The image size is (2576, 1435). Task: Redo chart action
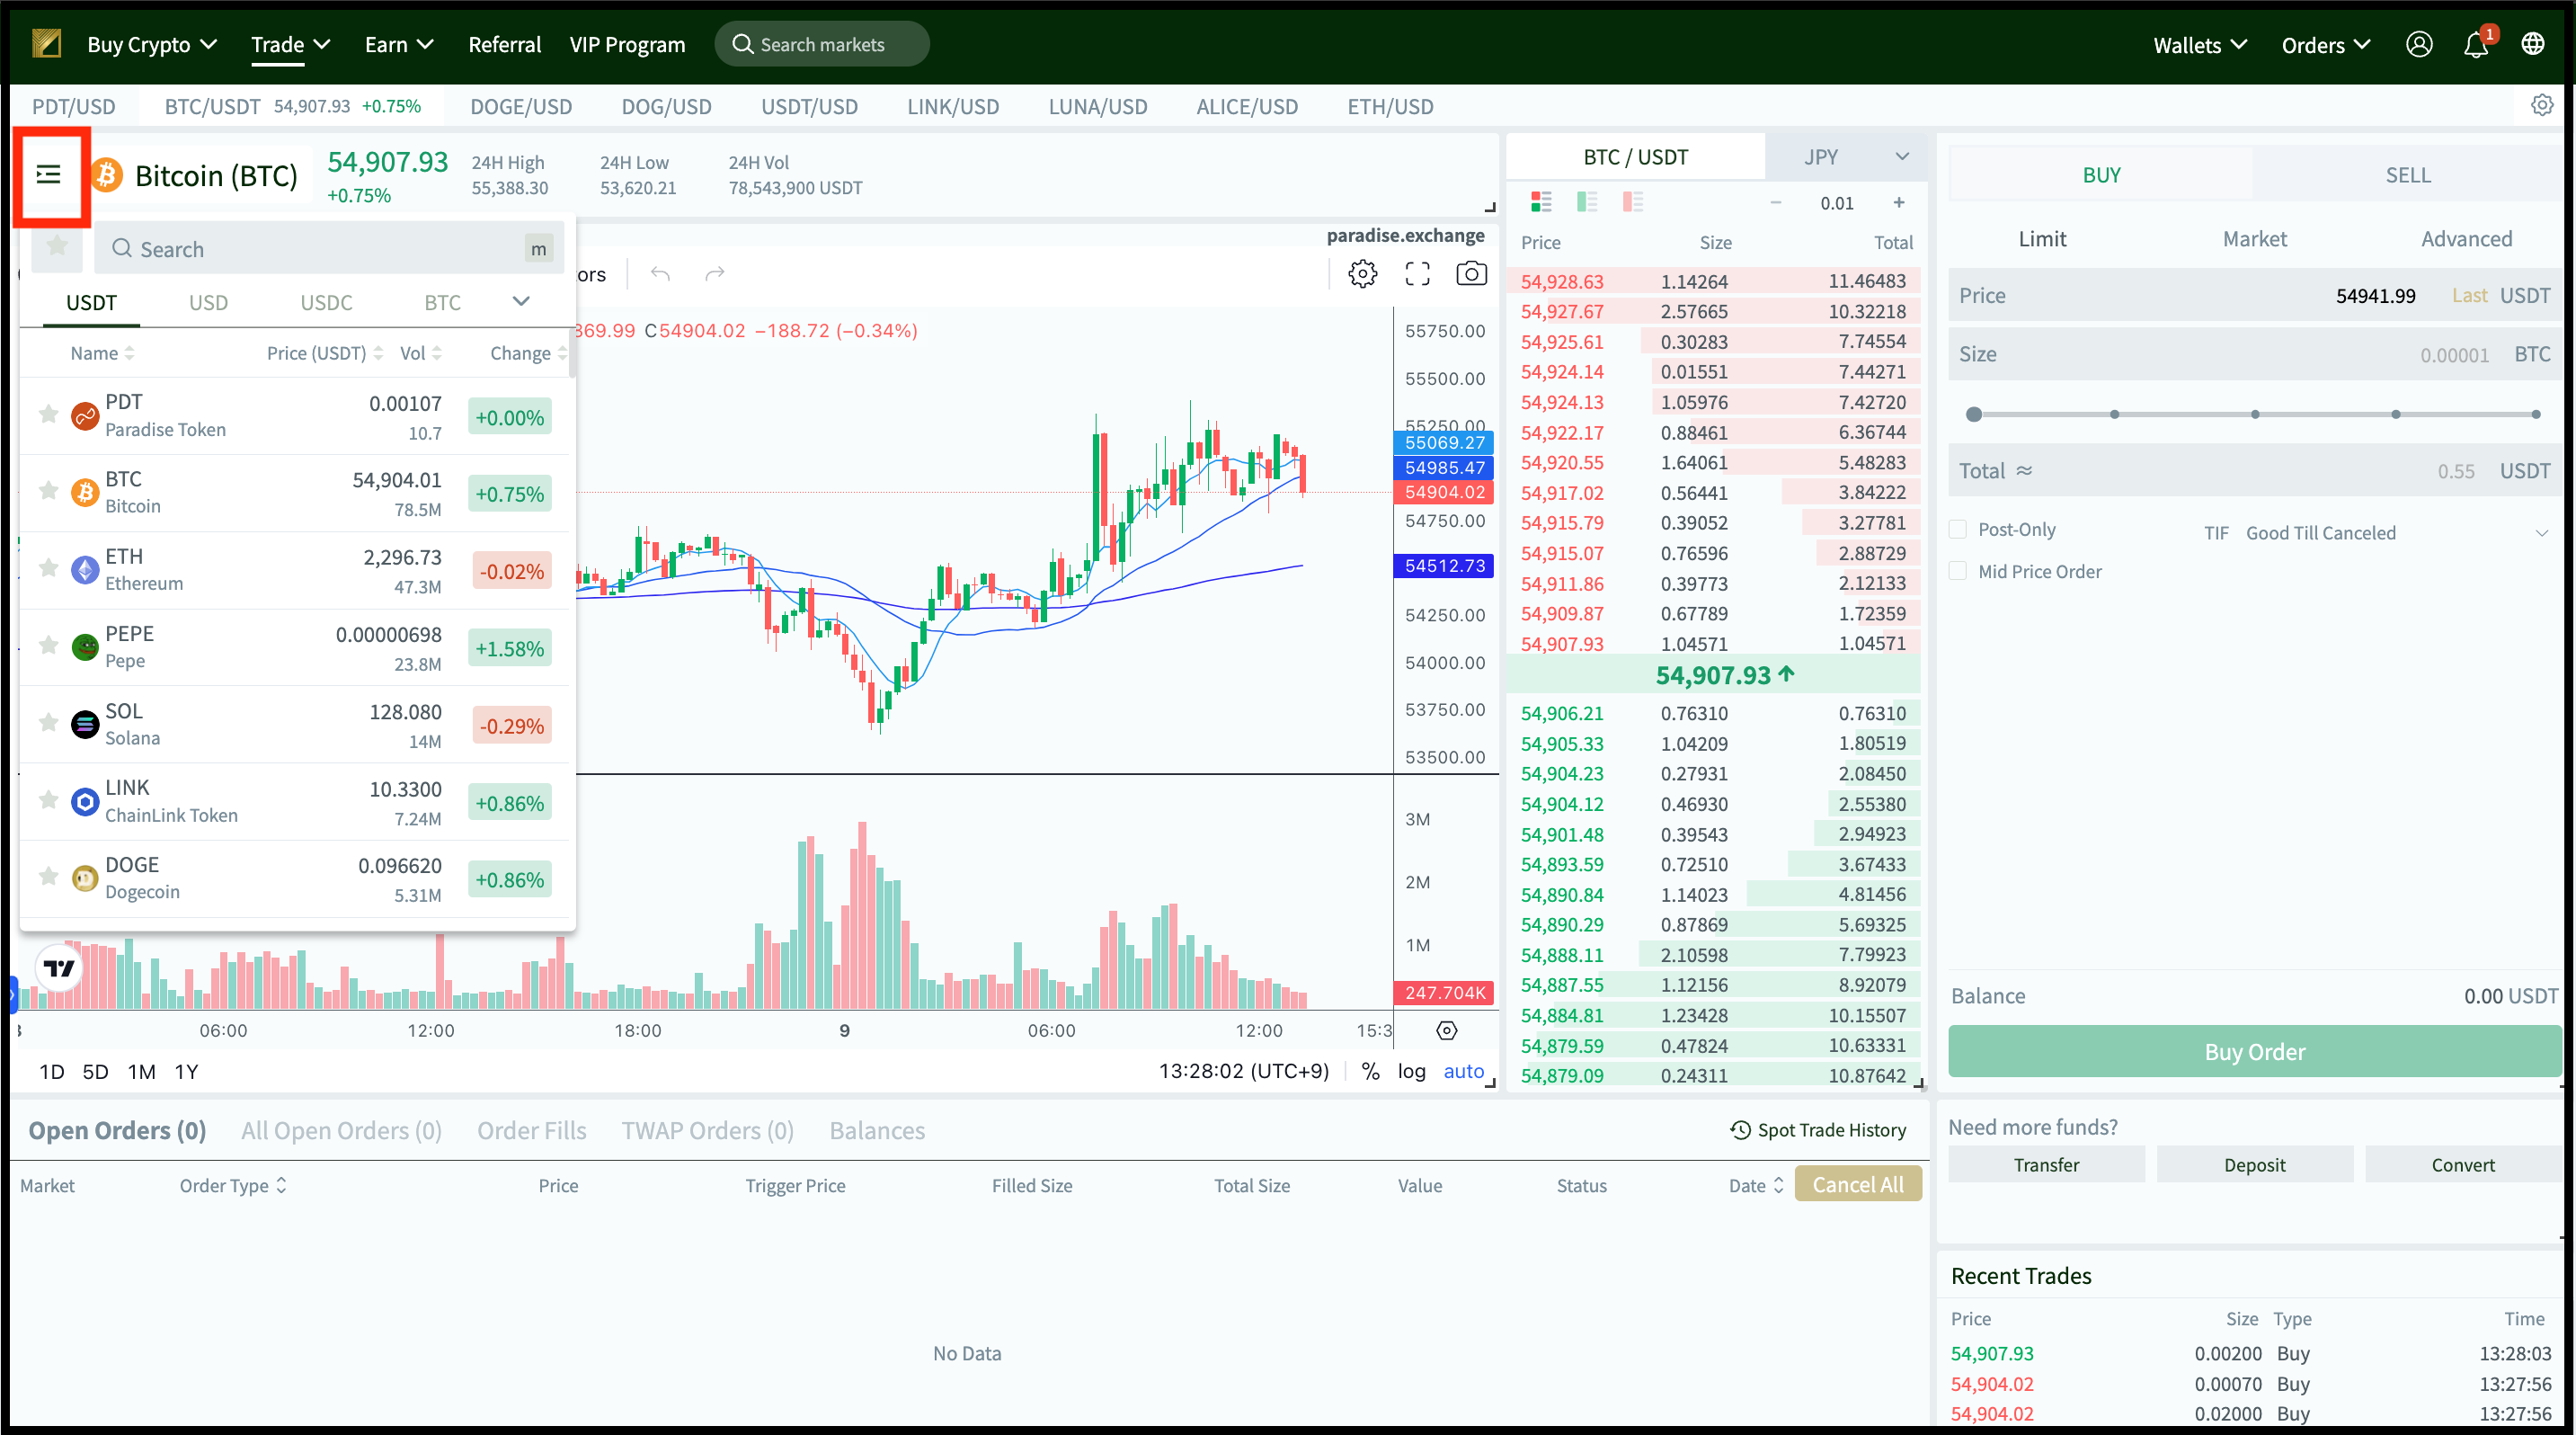click(714, 274)
